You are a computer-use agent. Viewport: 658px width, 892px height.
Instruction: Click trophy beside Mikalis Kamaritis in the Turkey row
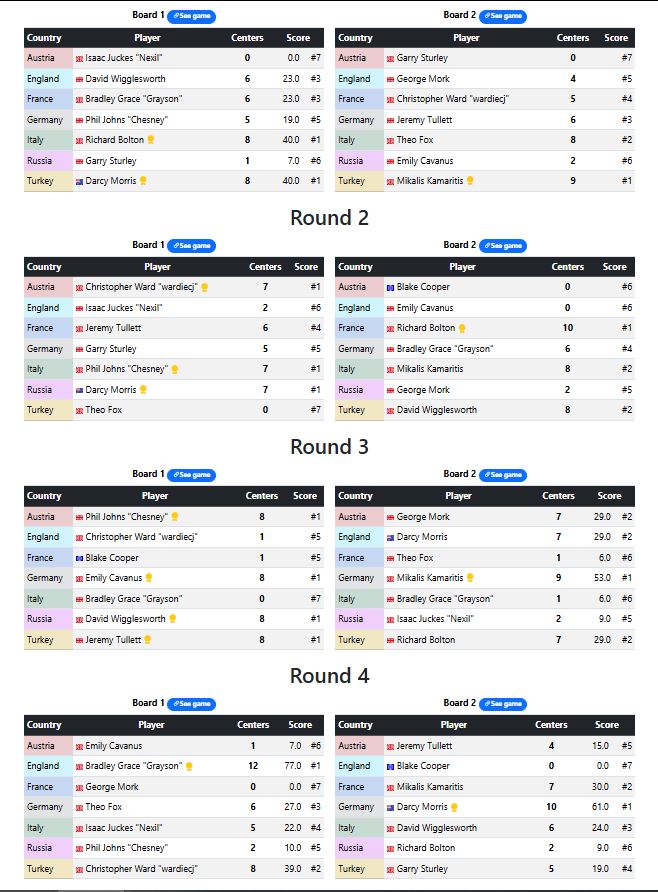click(470, 181)
